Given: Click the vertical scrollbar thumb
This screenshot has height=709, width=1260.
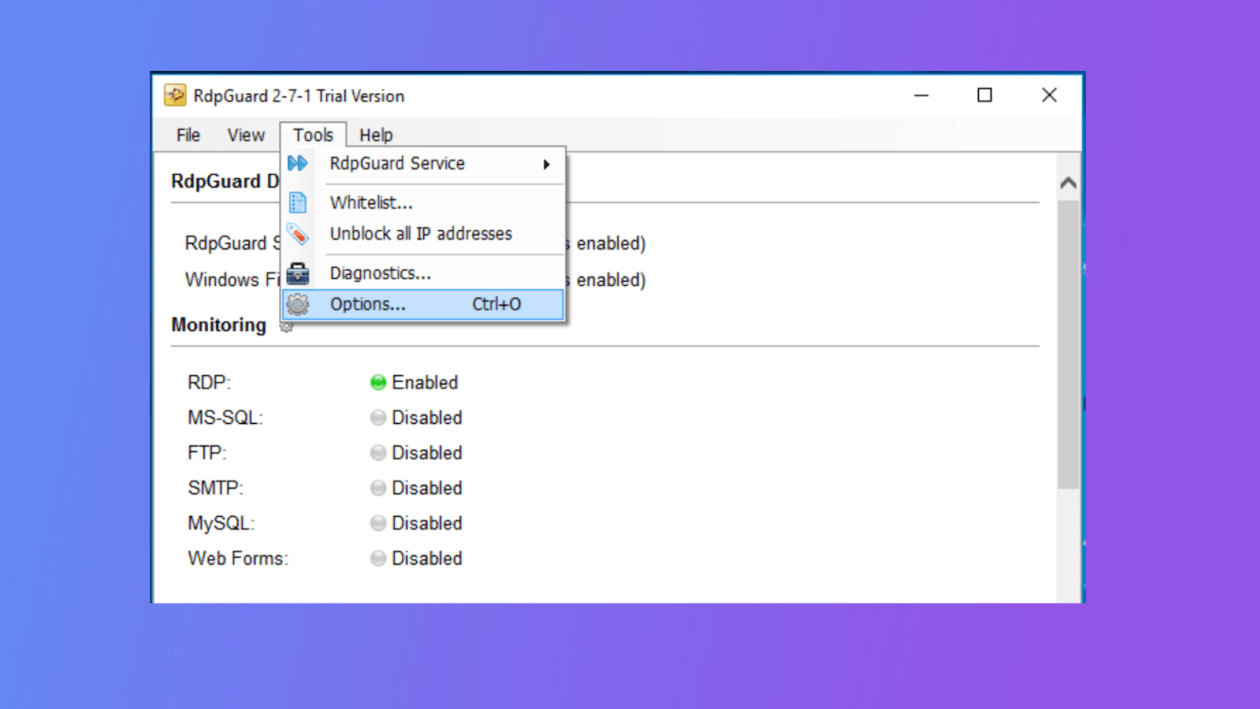Looking at the screenshot, I should click(x=1068, y=343).
